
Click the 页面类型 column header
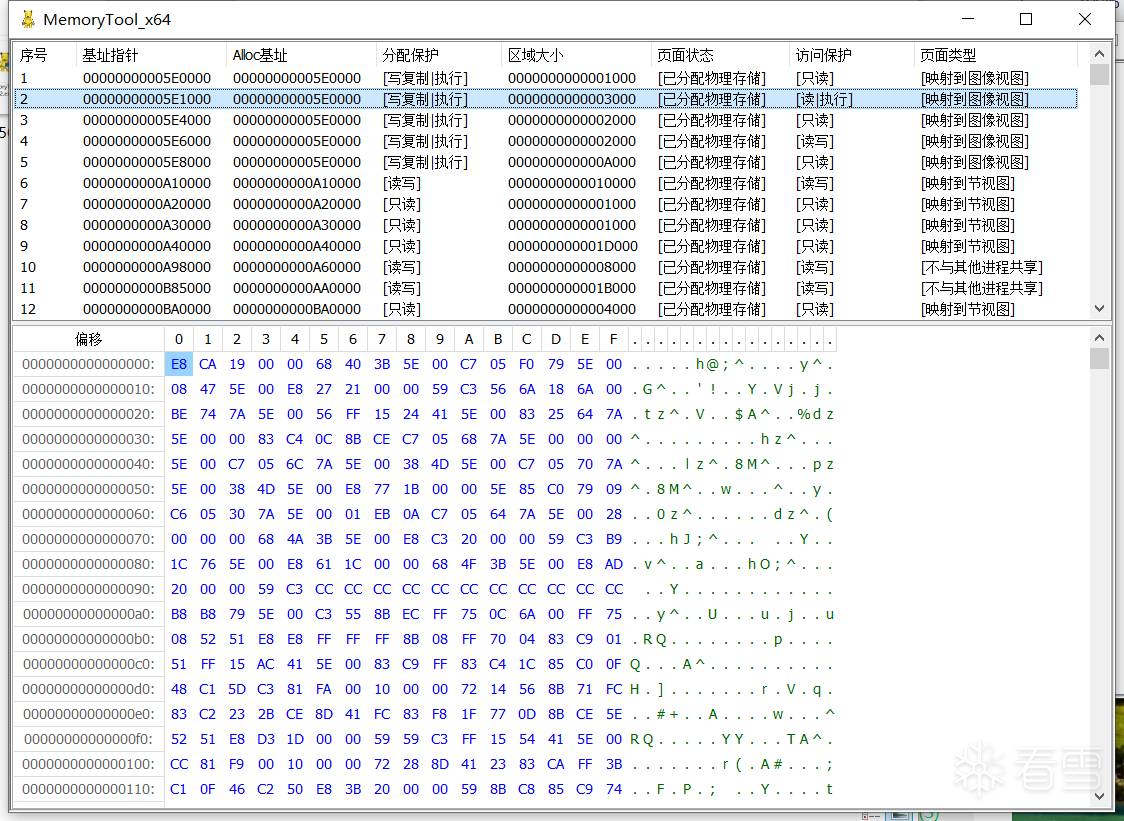(x=996, y=55)
